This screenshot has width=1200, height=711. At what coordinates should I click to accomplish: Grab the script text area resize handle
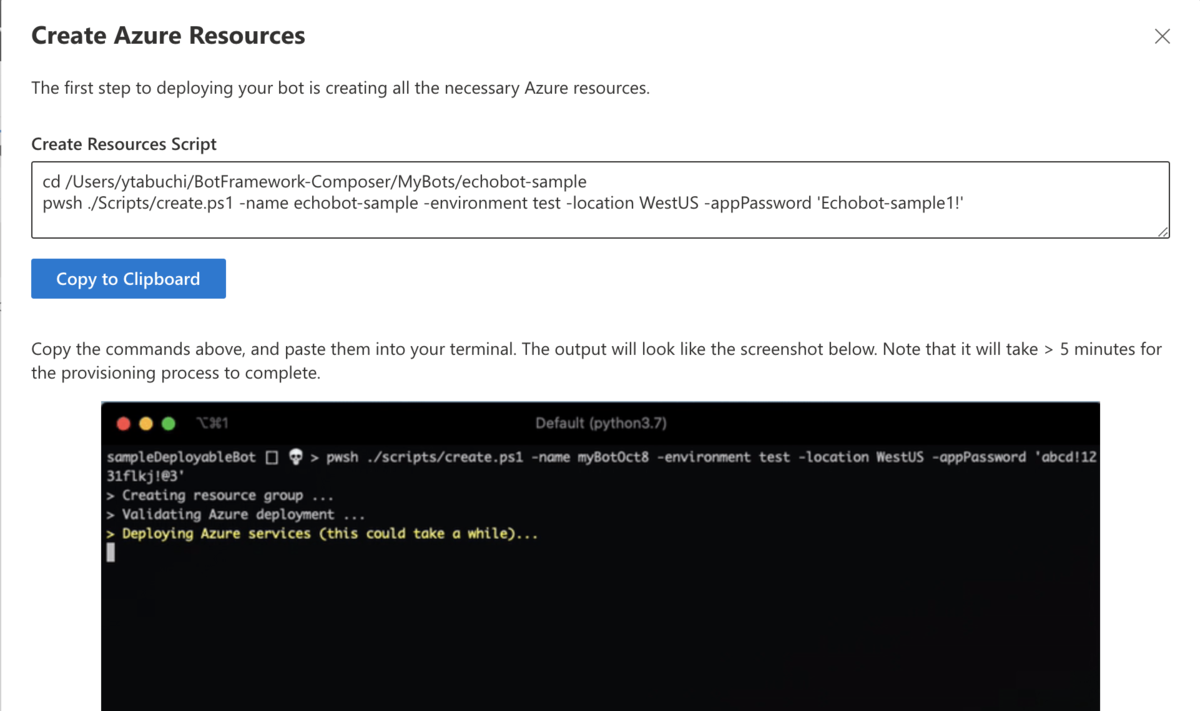pos(1163,232)
